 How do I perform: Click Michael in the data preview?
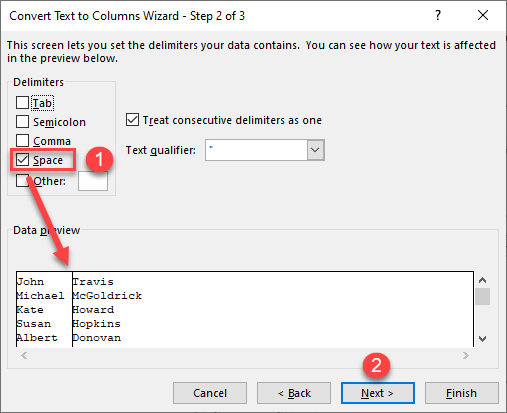[x=40, y=296]
